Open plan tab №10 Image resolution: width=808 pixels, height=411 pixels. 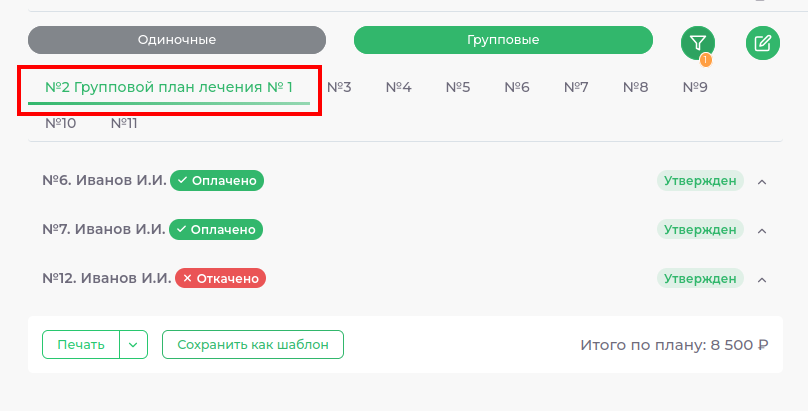pos(61,123)
